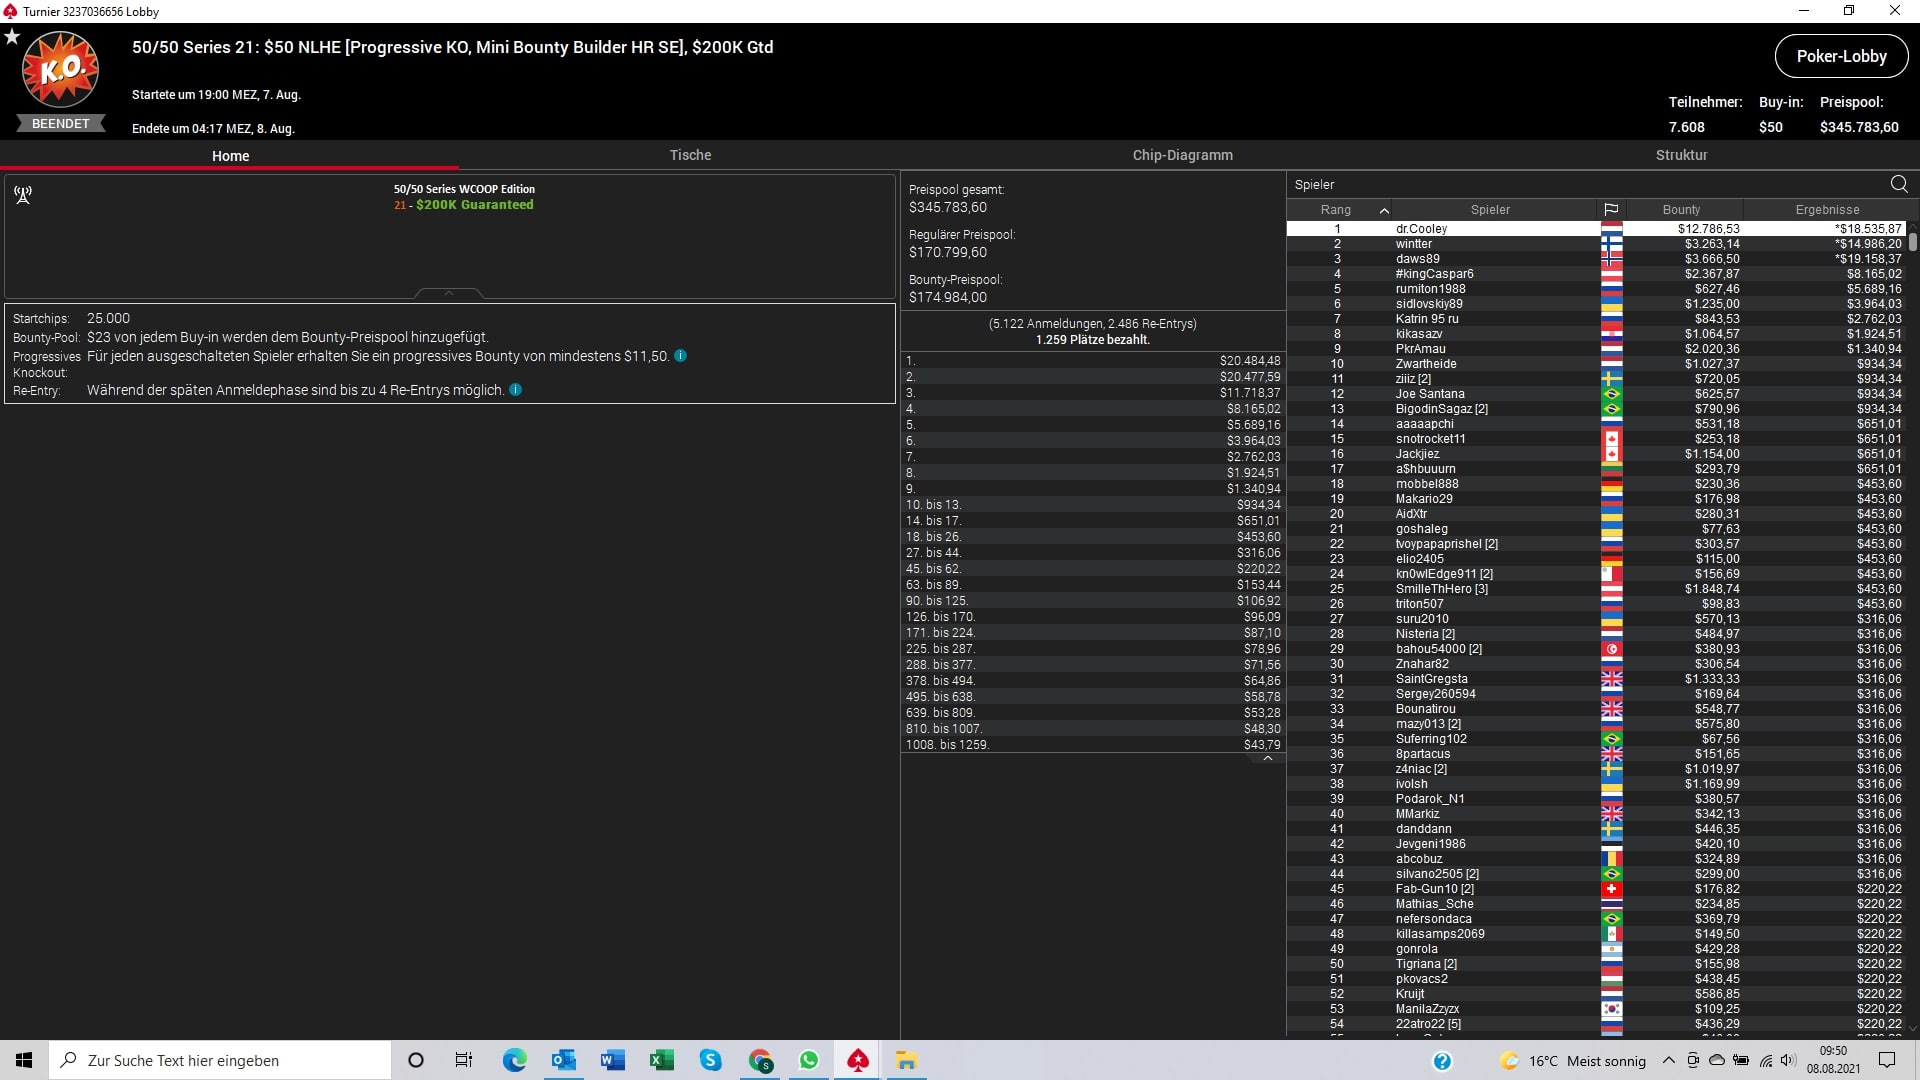
Task: Open info icon beside Re-Entry description
Action: click(516, 390)
